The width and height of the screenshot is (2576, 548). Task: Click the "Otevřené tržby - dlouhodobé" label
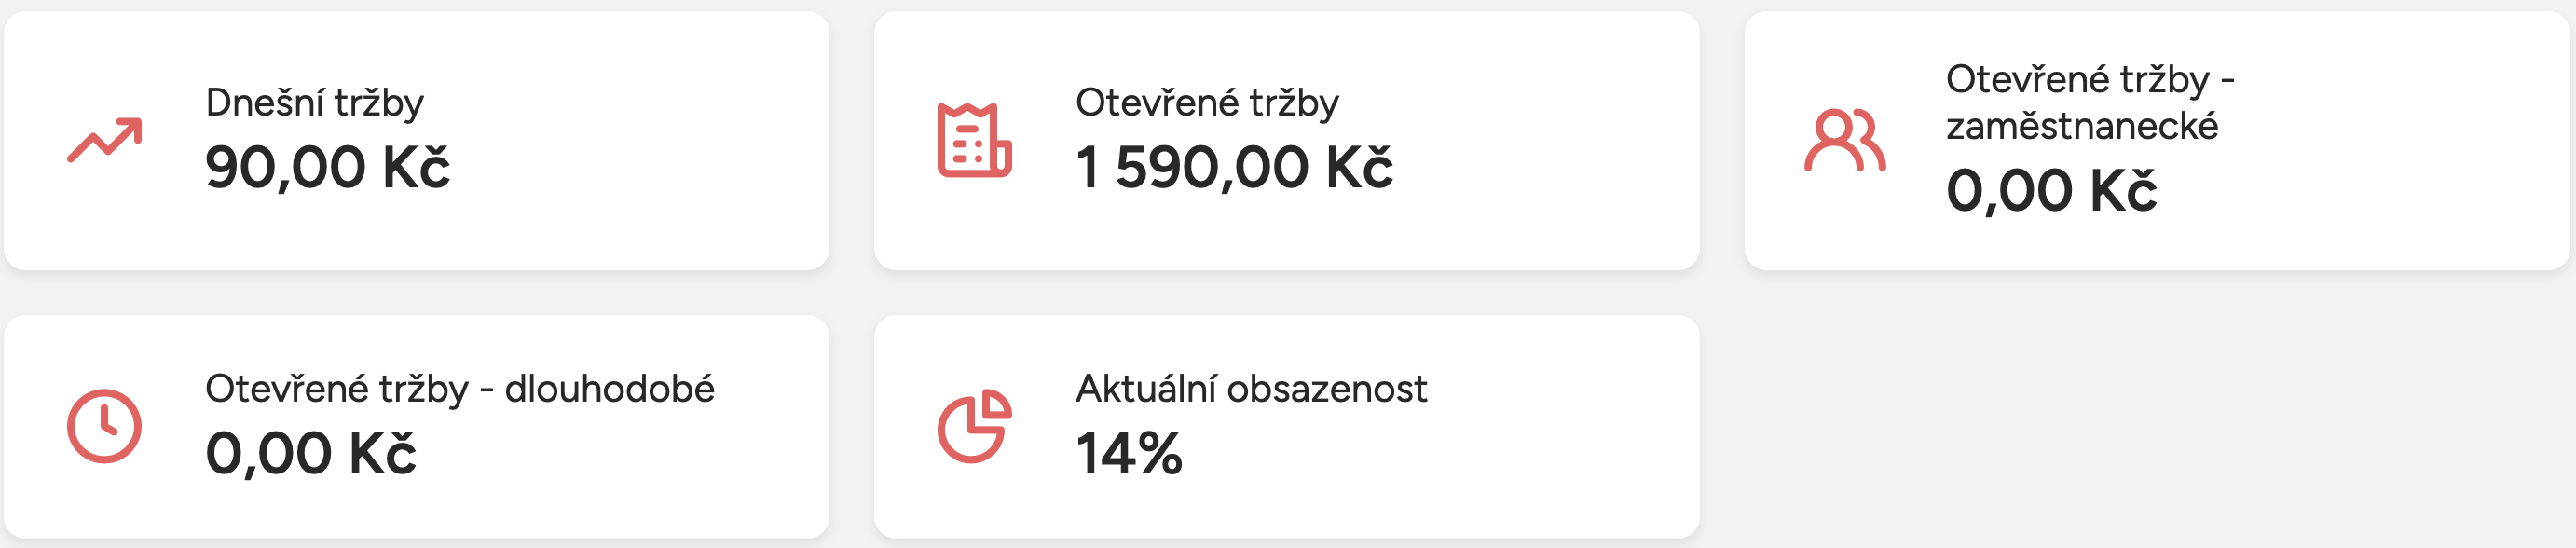click(x=459, y=389)
